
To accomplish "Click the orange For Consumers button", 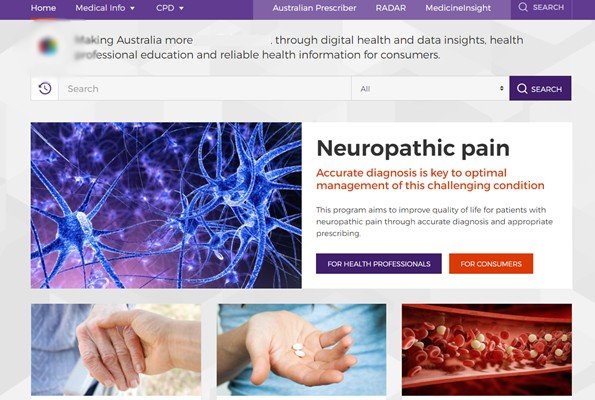I will click(x=491, y=264).
